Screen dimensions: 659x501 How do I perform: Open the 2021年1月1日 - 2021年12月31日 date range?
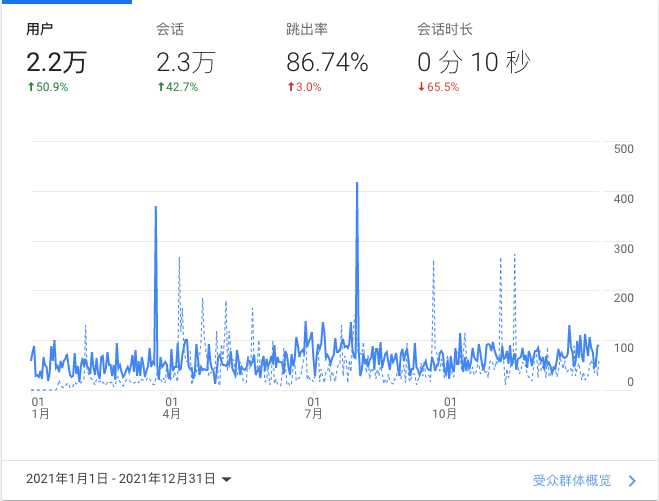coord(121,480)
